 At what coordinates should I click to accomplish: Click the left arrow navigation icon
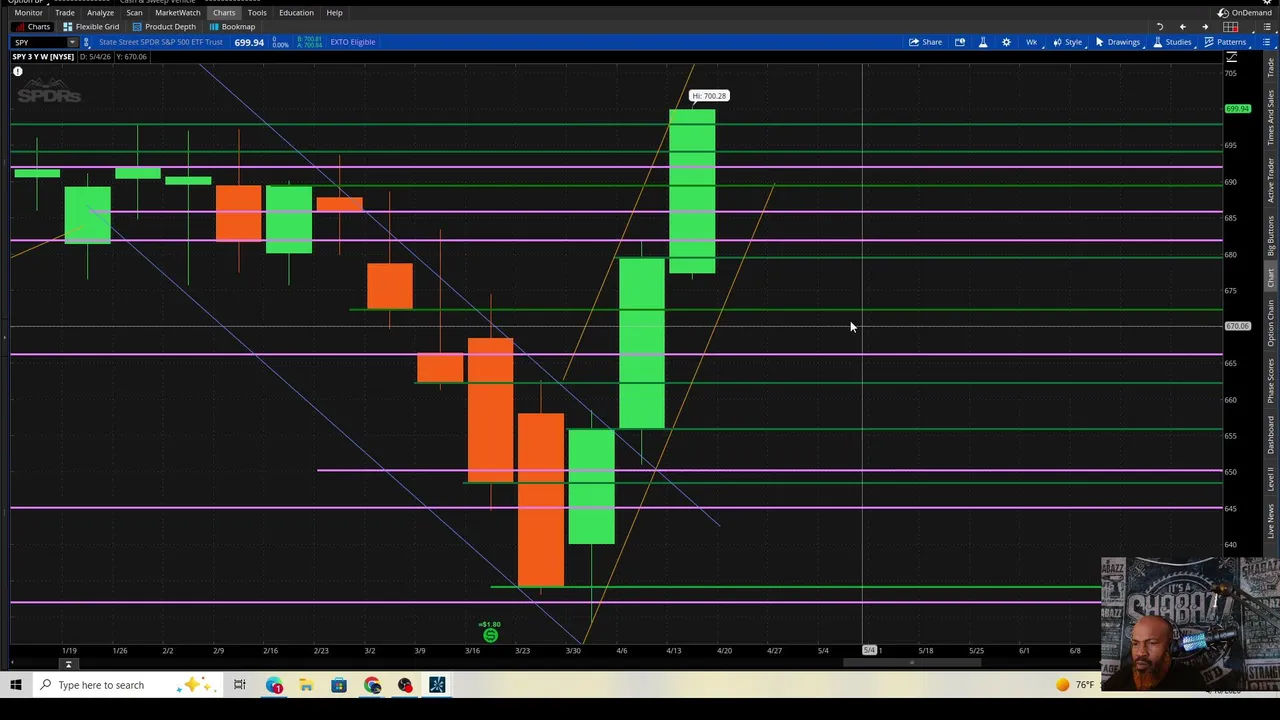[x=1182, y=27]
